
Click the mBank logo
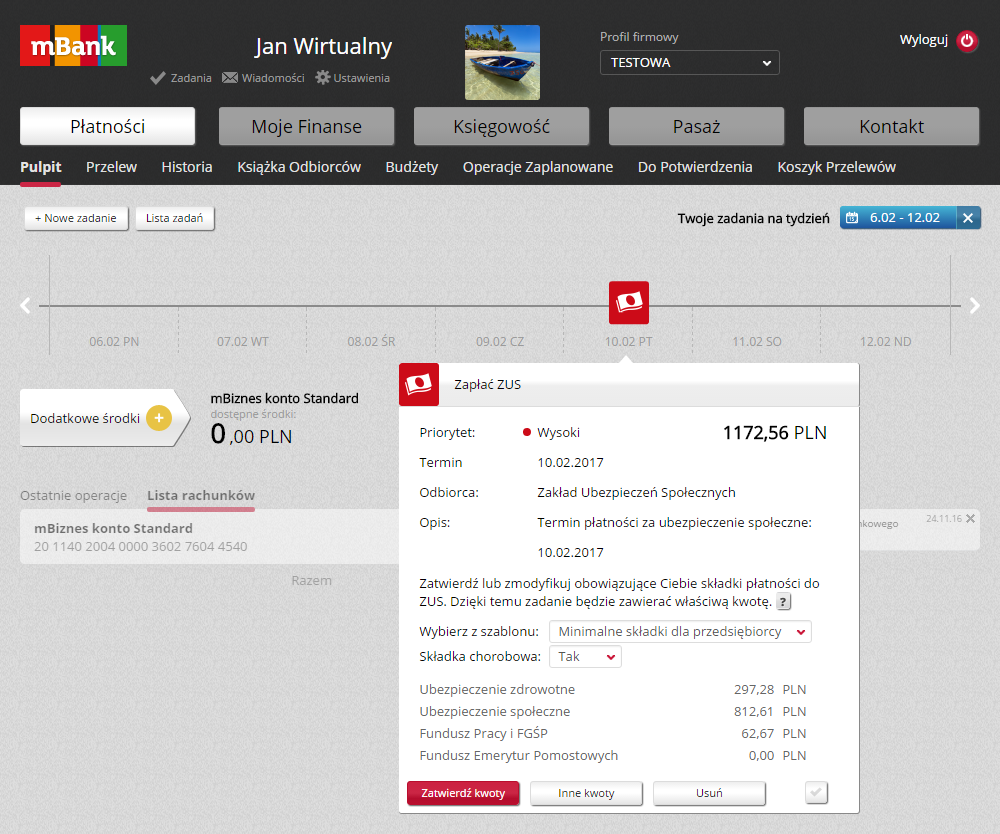click(73, 45)
